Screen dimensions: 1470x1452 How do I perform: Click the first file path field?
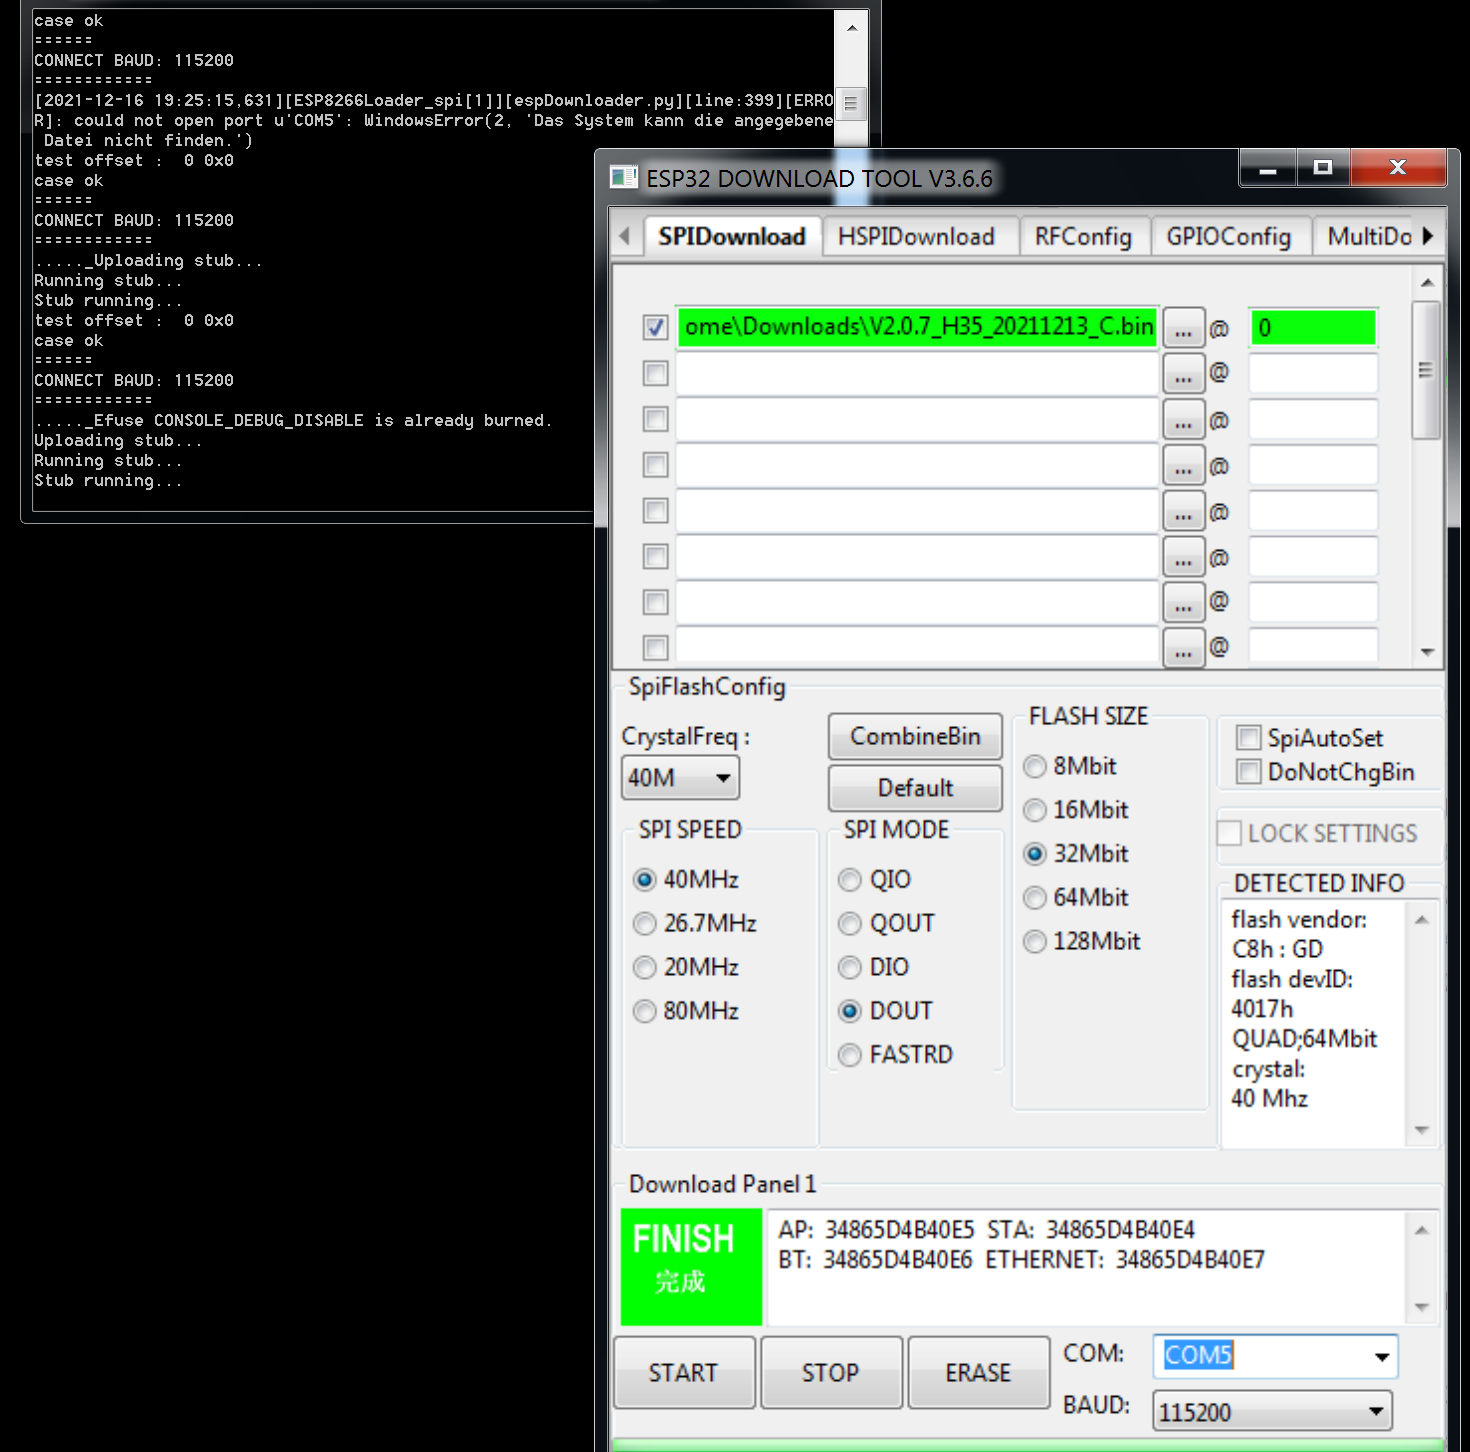pyautogui.click(x=918, y=327)
